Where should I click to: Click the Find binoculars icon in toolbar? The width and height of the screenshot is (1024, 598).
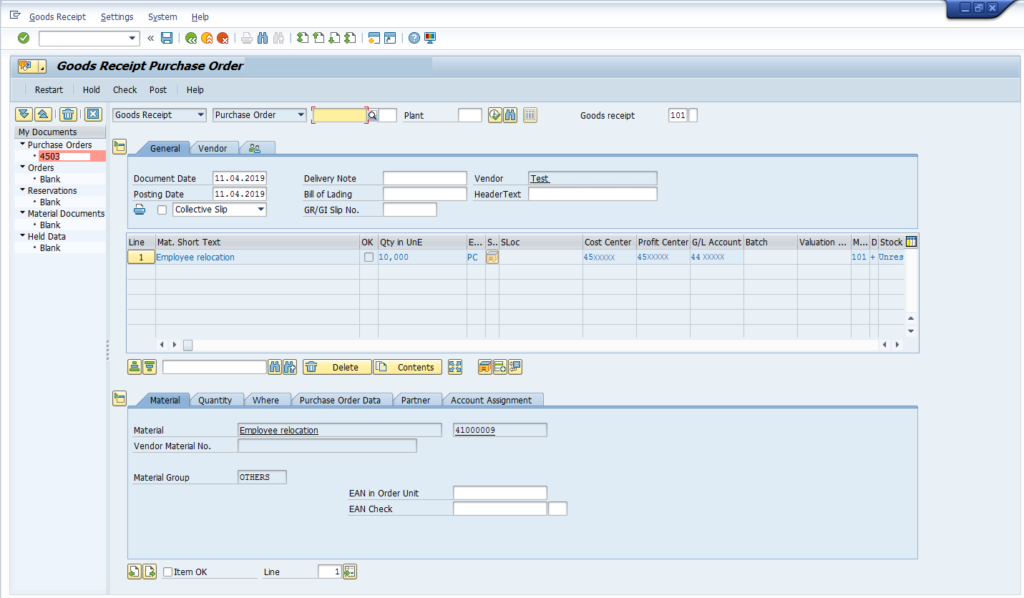coord(263,38)
